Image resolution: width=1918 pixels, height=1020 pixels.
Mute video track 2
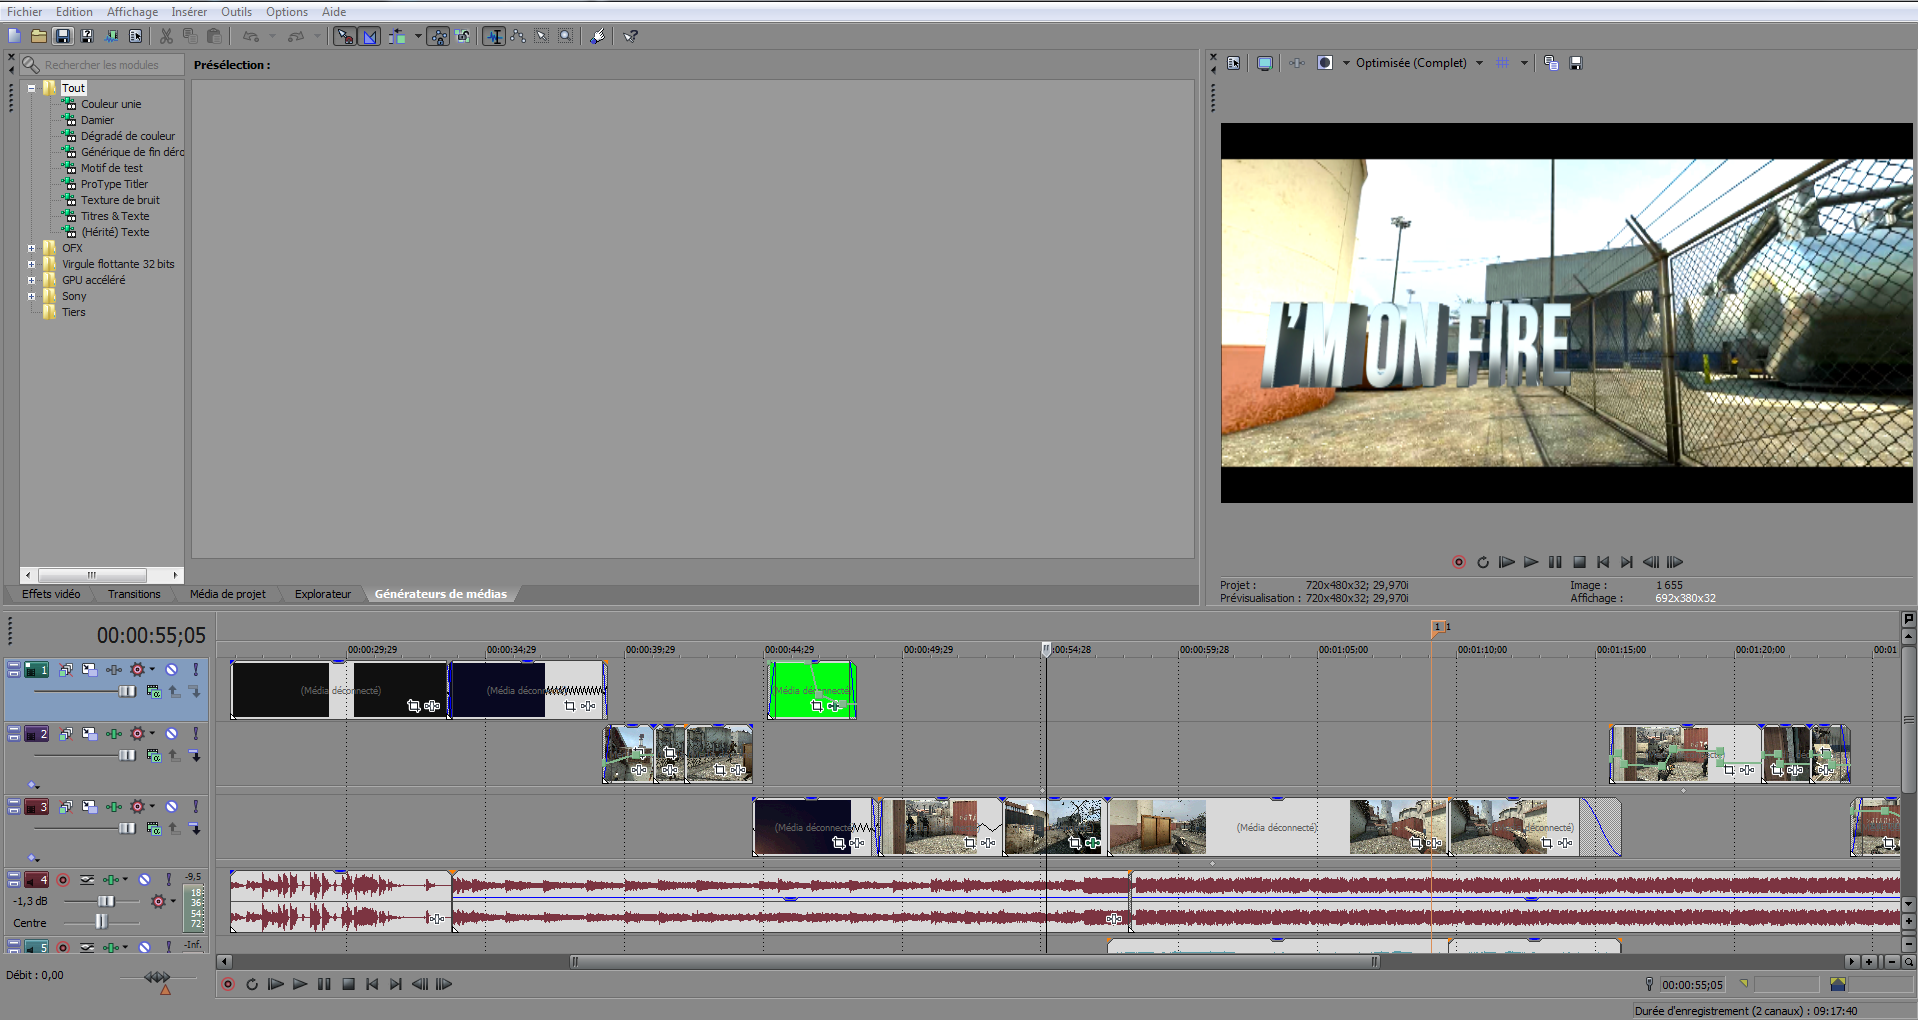[171, 734]
